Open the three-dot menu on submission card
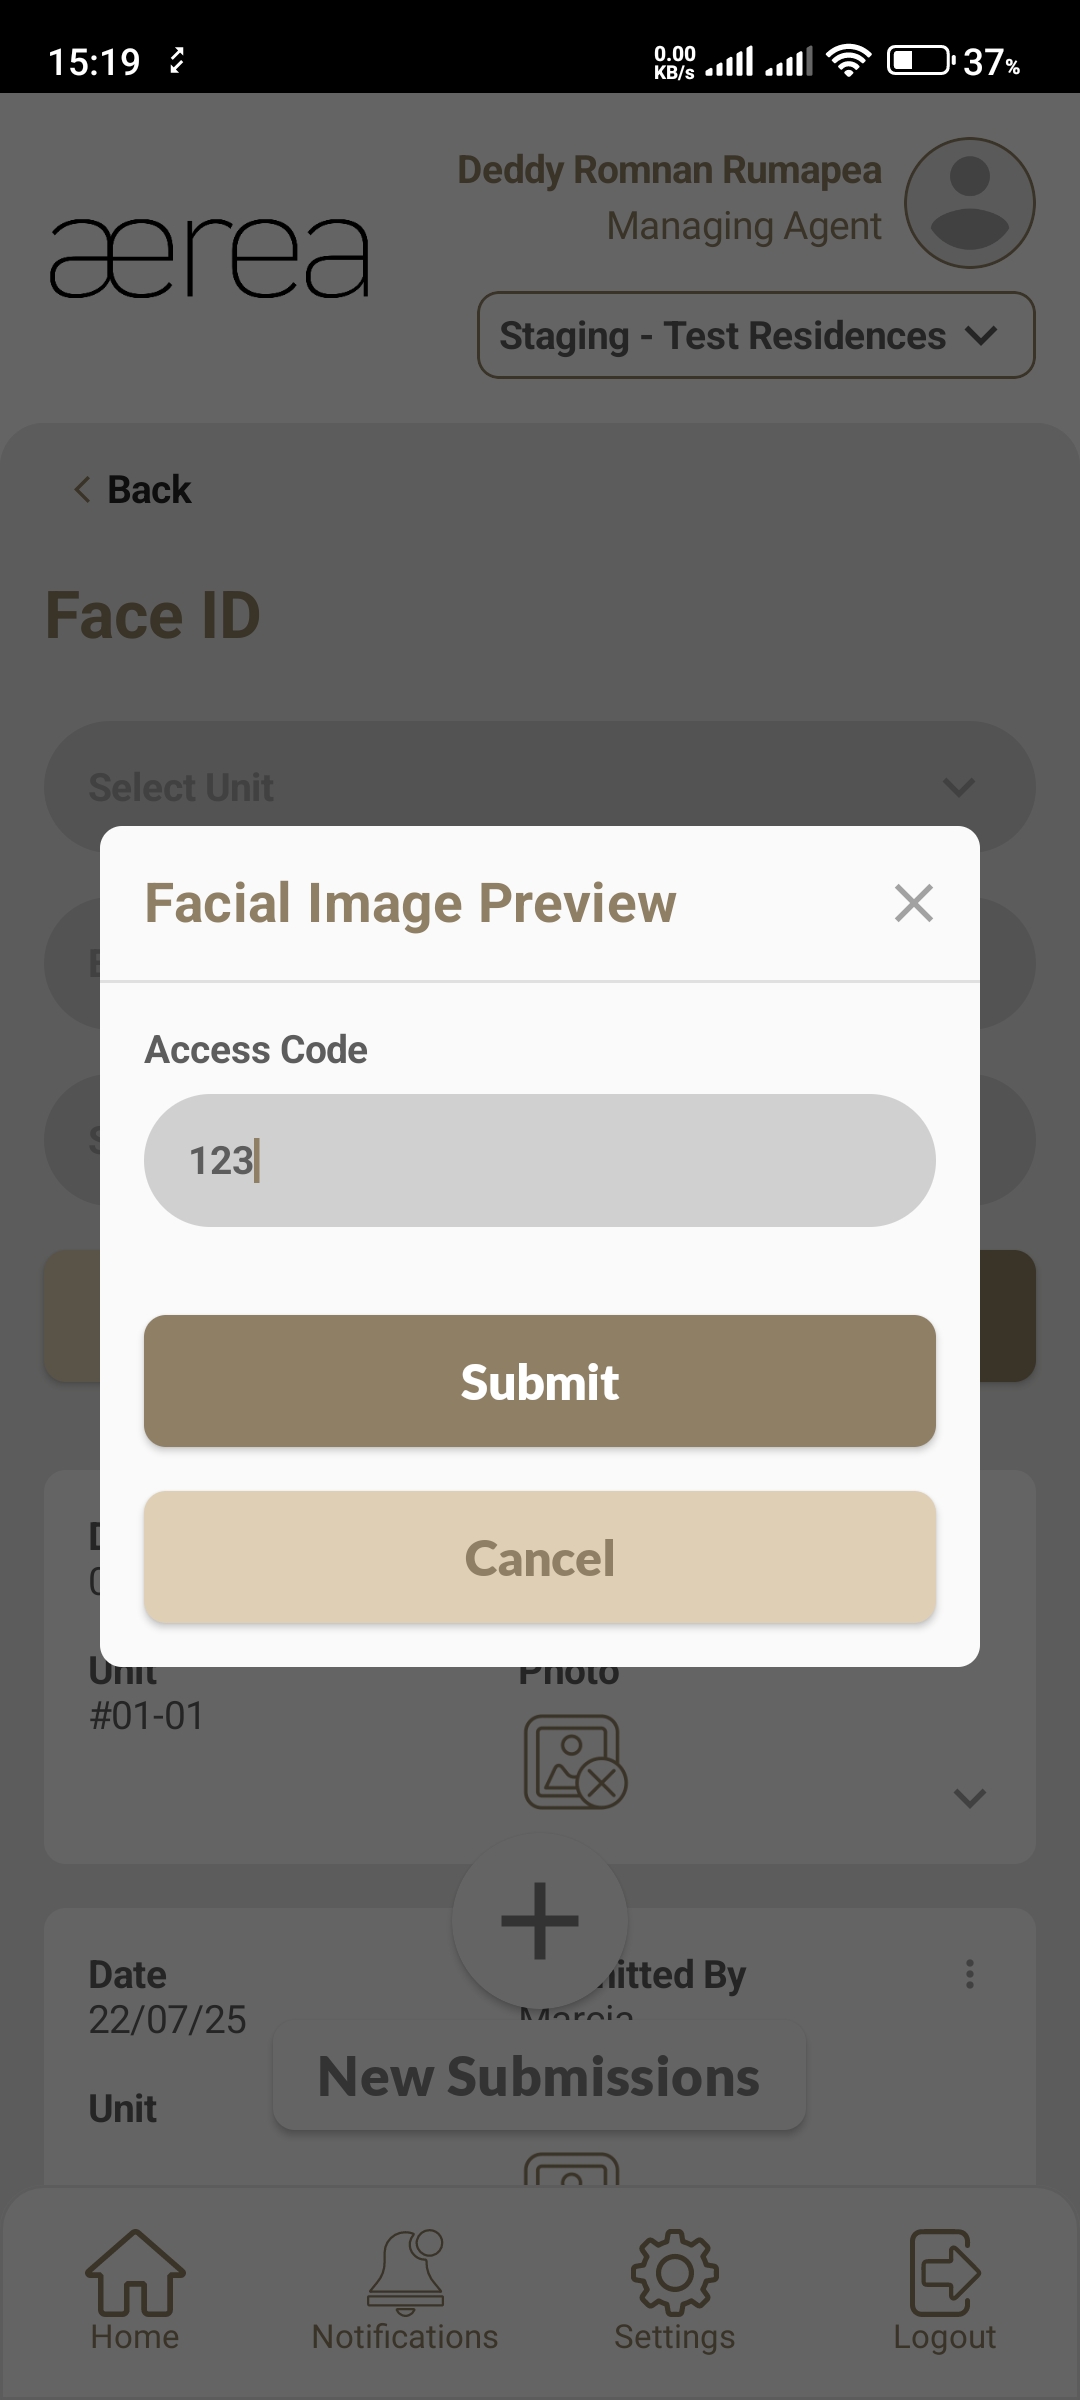 [969, 1974]
